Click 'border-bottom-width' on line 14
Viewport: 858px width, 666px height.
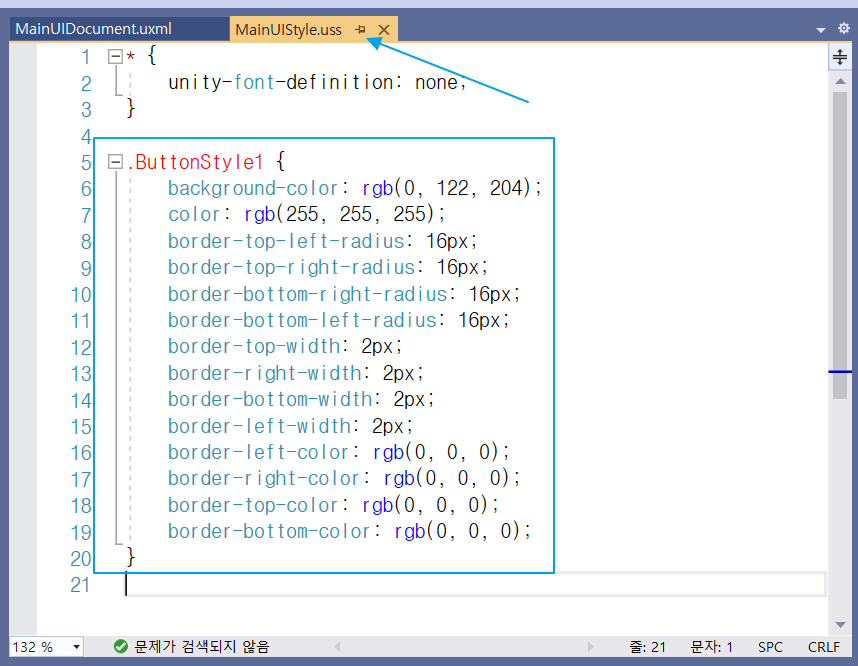[x=270, y=399]
